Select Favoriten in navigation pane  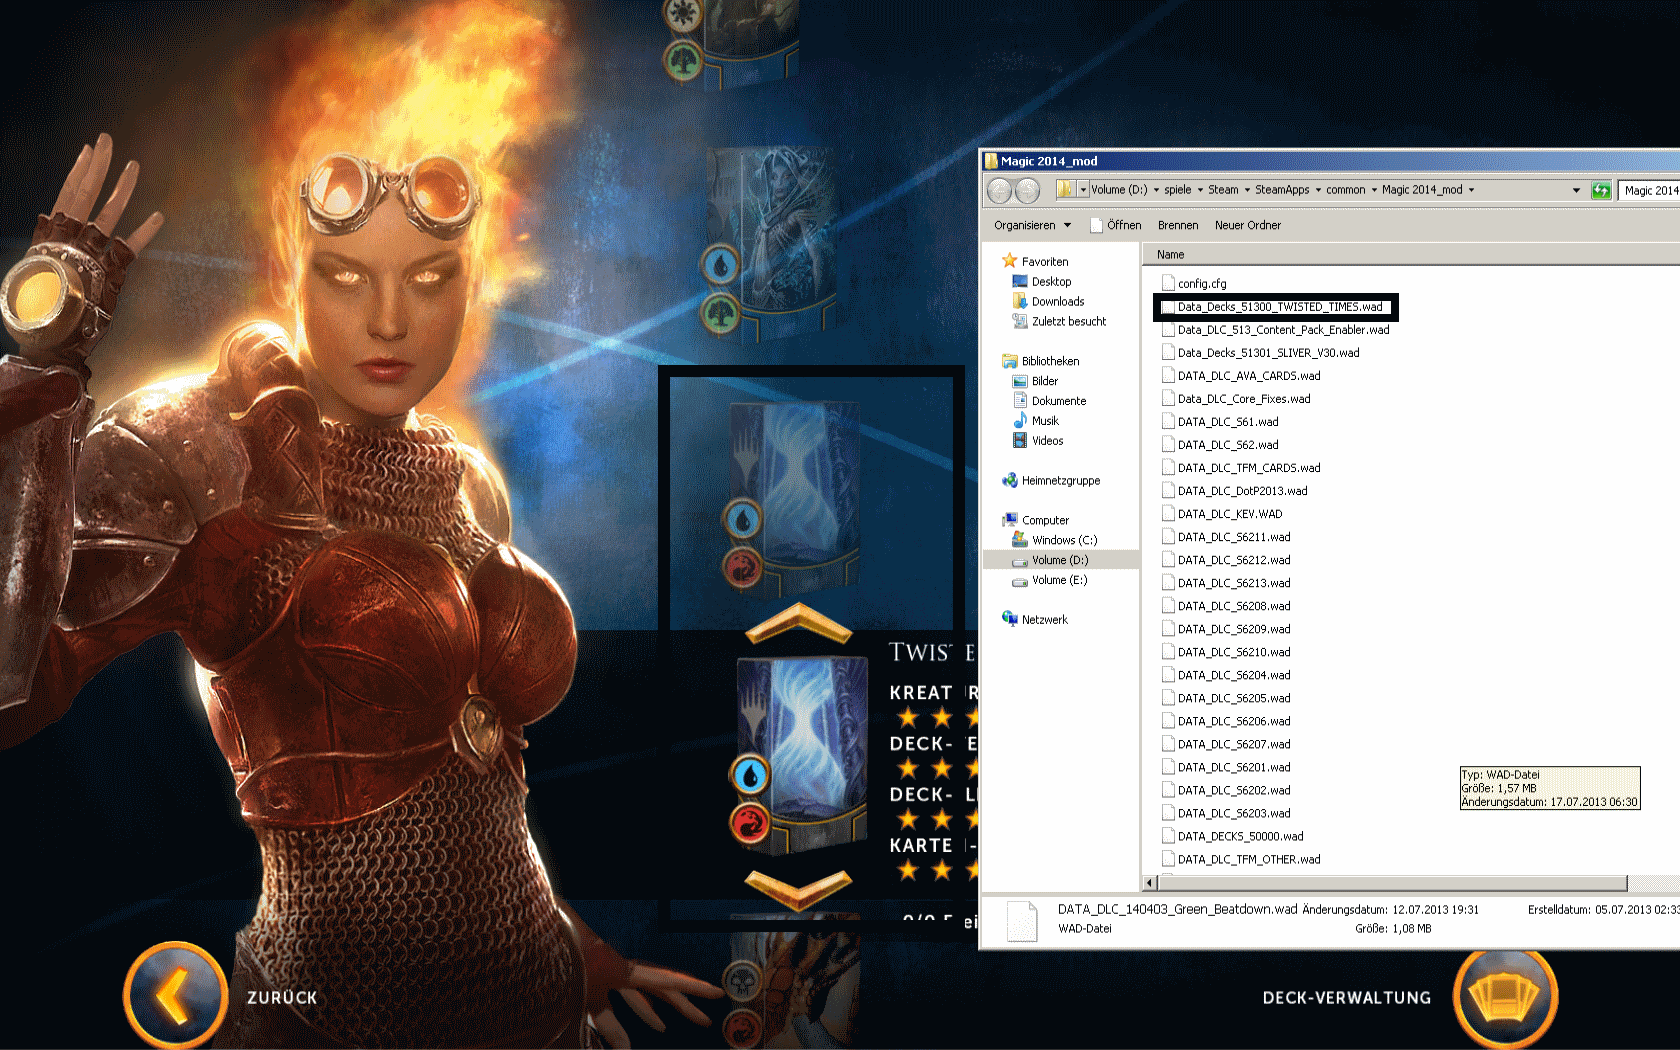1035,262
